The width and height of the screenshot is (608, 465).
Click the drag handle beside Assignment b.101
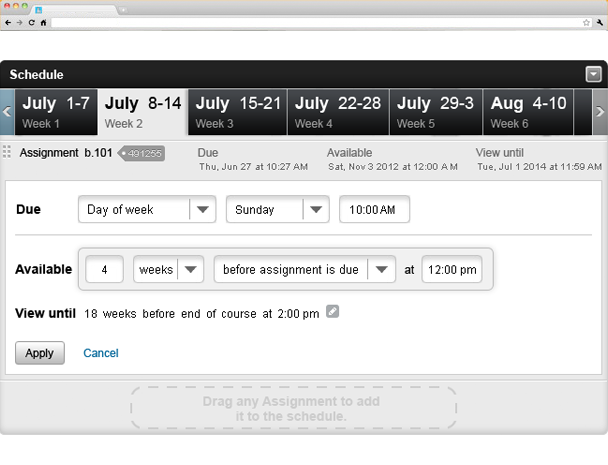tap(7, 152)
